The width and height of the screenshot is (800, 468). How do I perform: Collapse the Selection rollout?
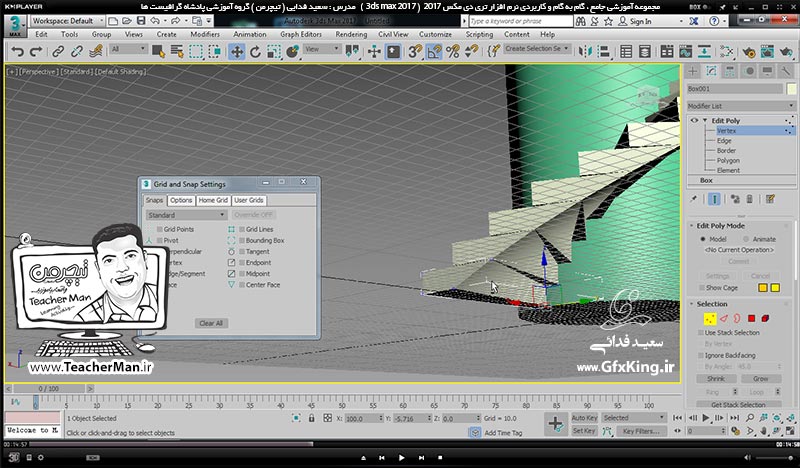[692, 304]
